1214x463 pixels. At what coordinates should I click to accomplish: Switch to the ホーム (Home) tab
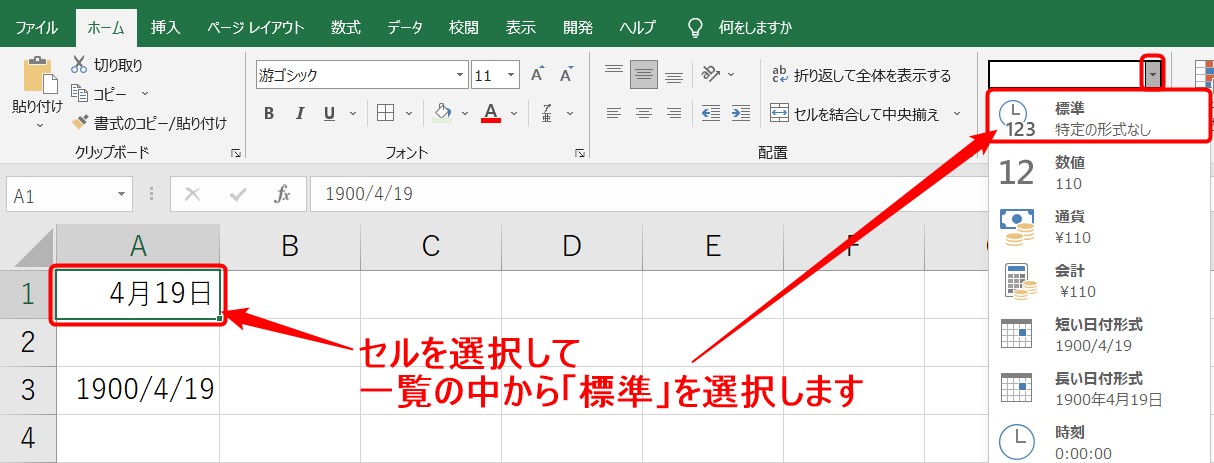[x=106, y=27]
